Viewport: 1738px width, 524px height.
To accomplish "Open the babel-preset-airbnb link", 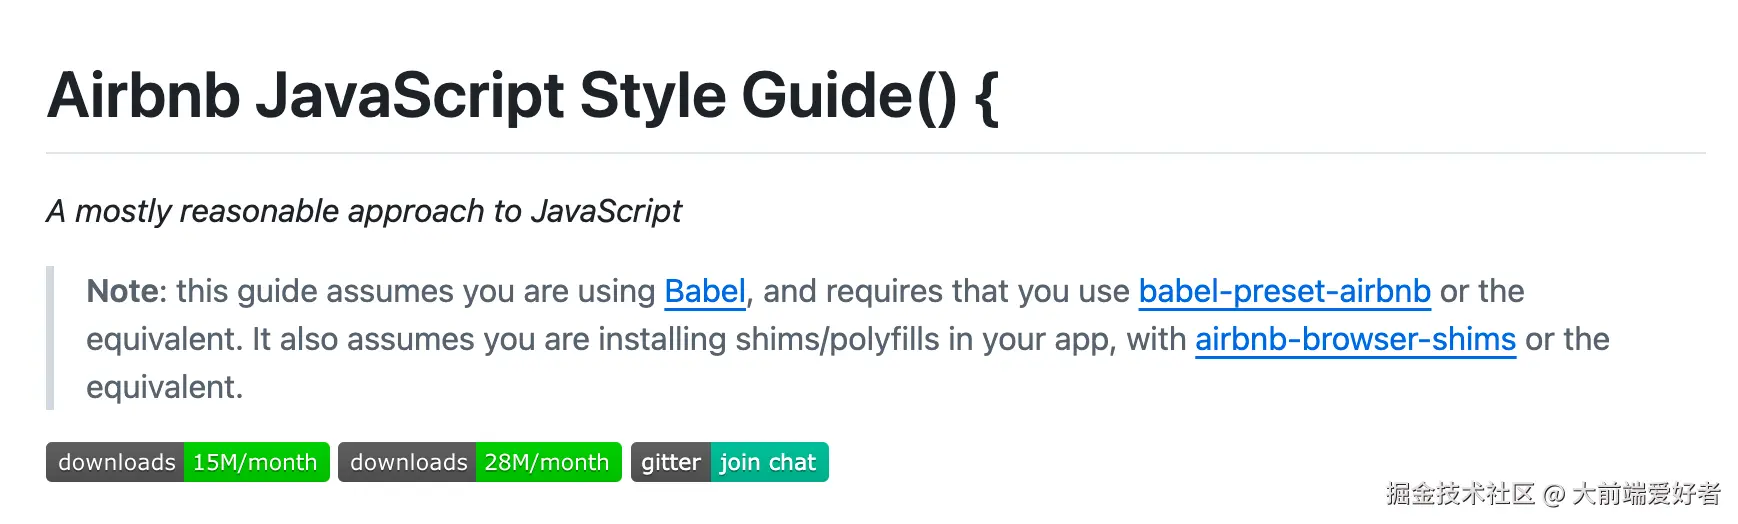I will coord(1284,291).
